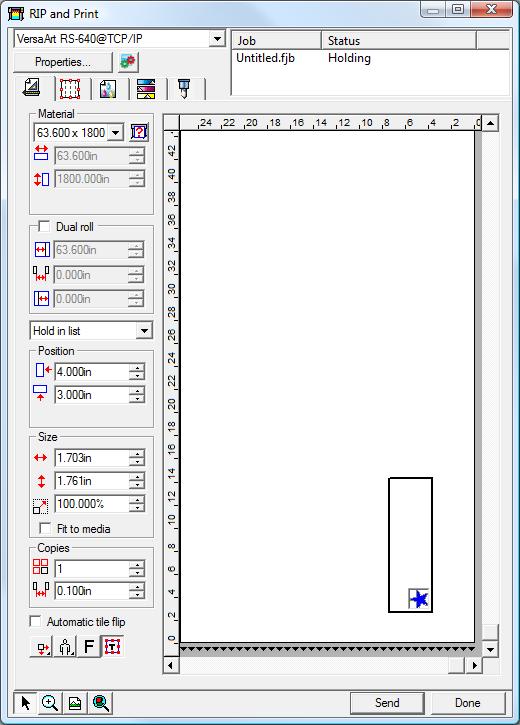Screen dimensions: 520x725
Task: Click the blue star thumbnail in preview
Action: click(419, 599)
